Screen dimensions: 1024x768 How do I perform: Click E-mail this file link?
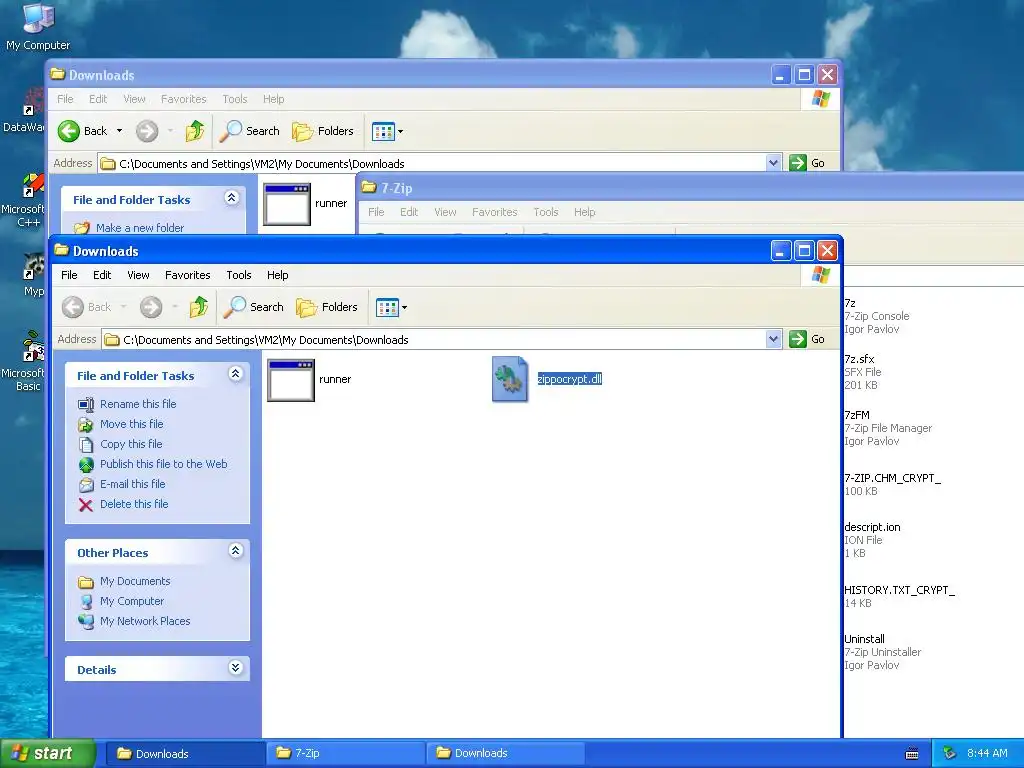coord(133,484)
